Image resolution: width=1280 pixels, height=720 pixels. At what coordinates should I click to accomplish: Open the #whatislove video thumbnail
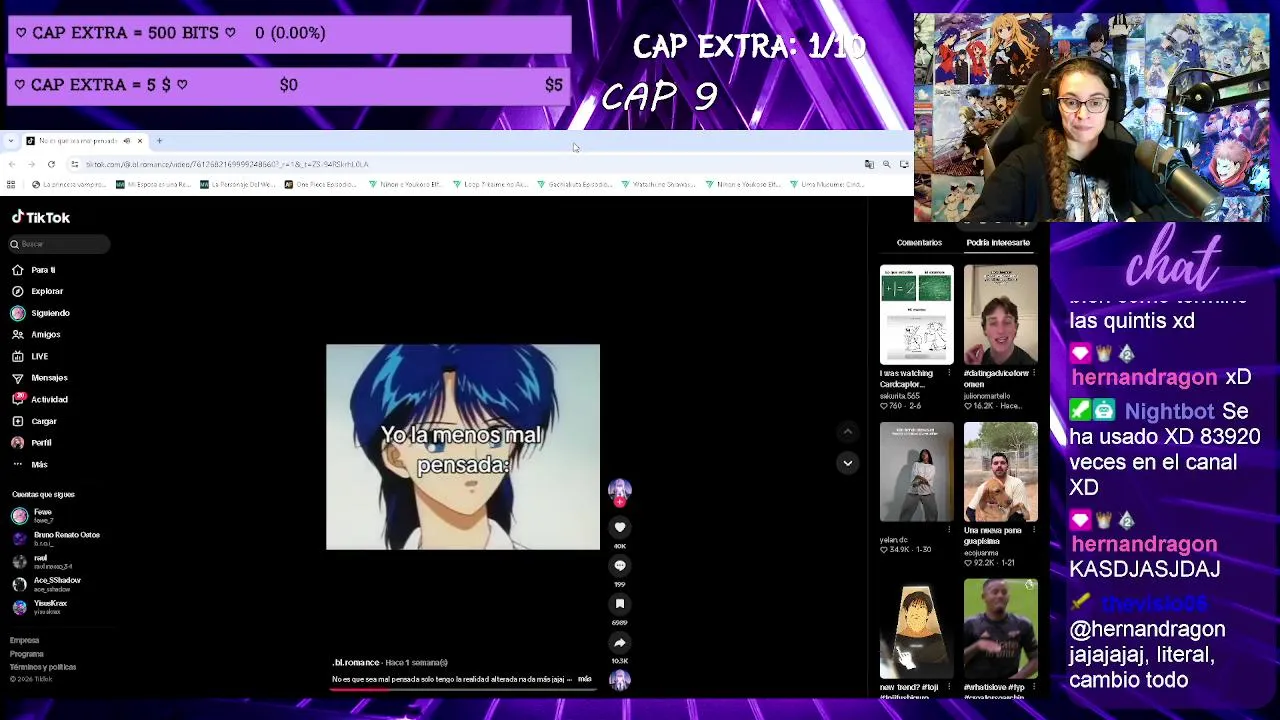[x=1001, y=629]
